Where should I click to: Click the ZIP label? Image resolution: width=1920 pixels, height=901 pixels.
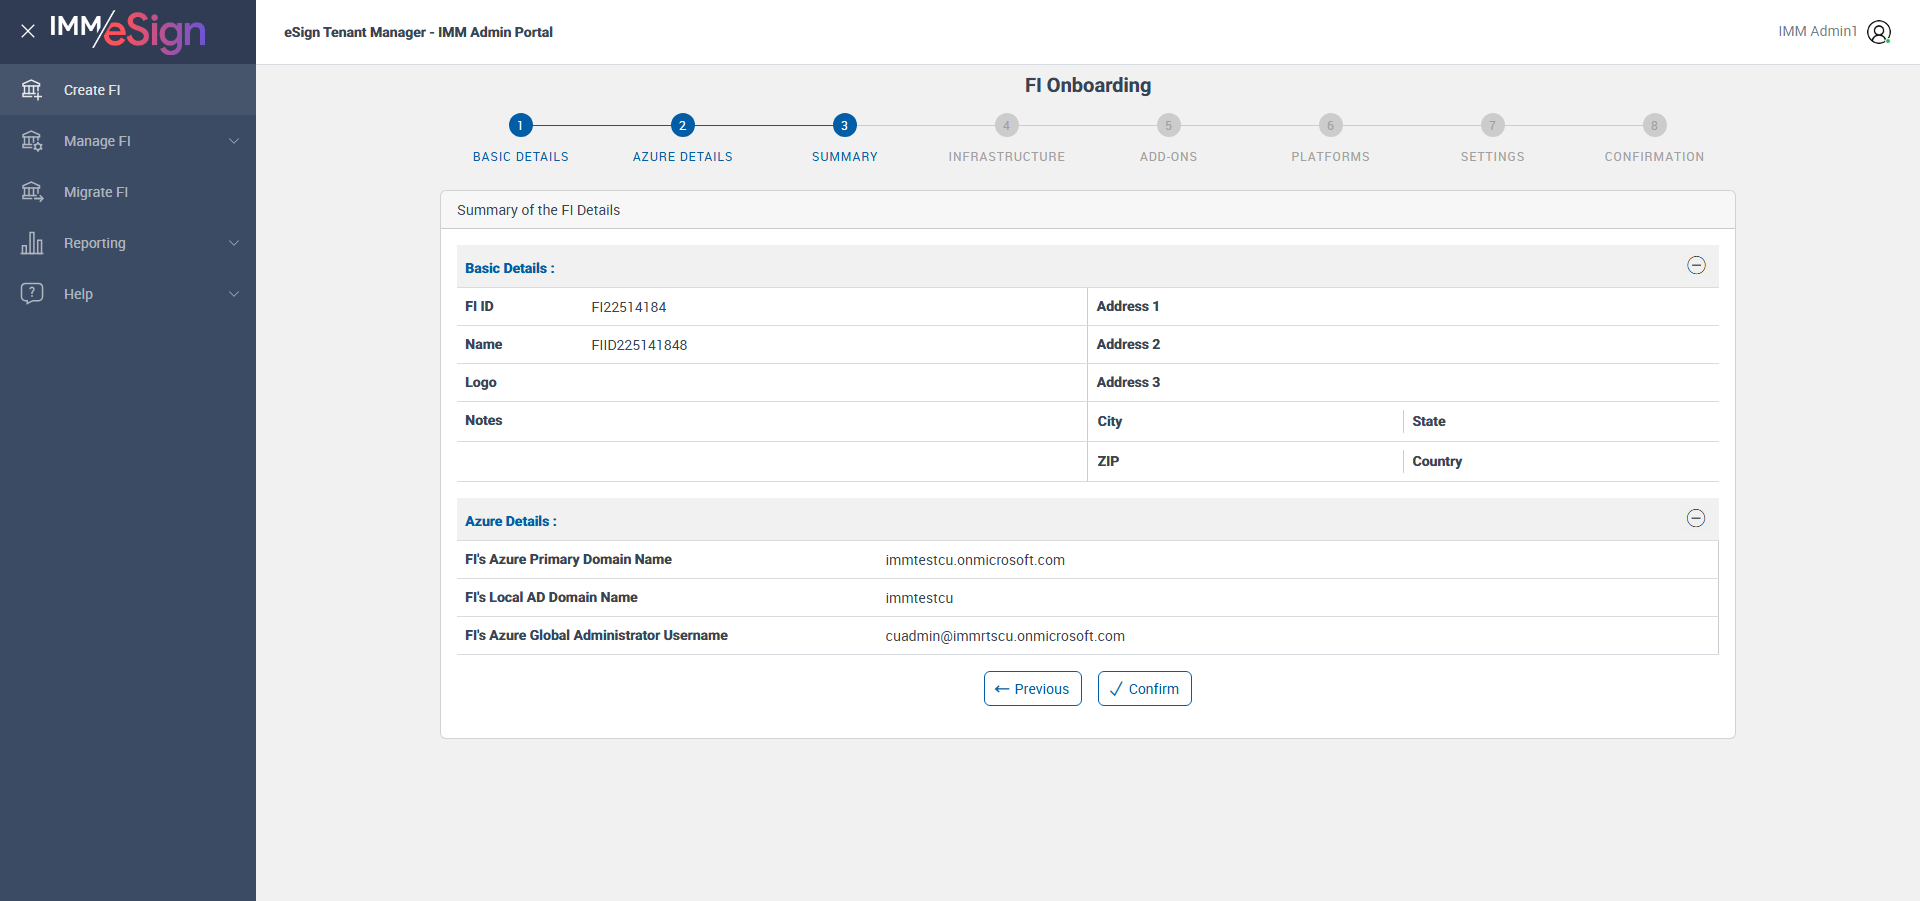point(1108,461)
